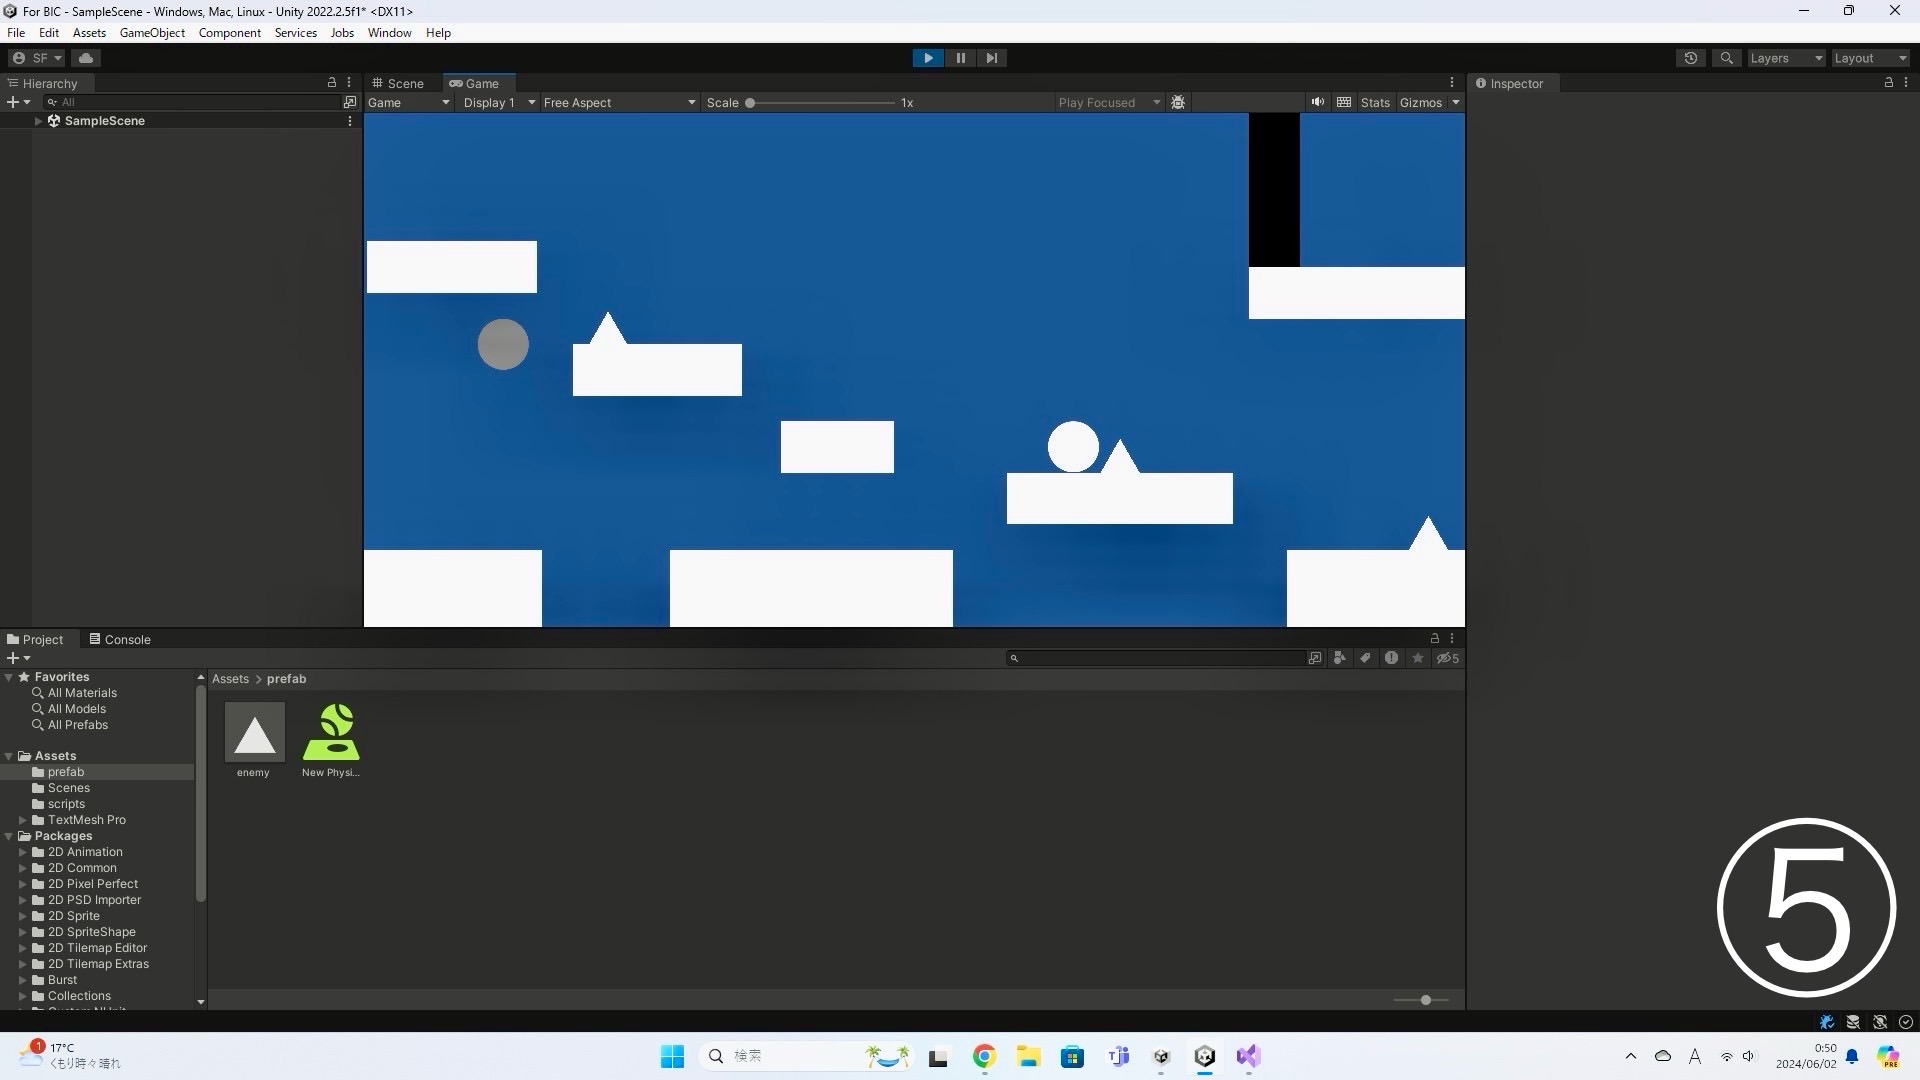Click the global search magnifier icon
The width and height of the screenshot is (1920, 1080).
click(1726, 58)
